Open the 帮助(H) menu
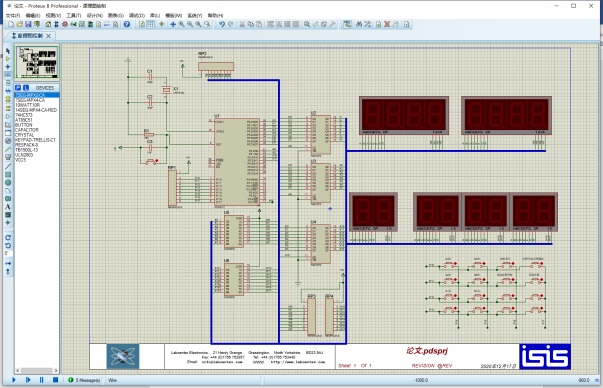Screen dimensions: 603x388 point(215,15)
